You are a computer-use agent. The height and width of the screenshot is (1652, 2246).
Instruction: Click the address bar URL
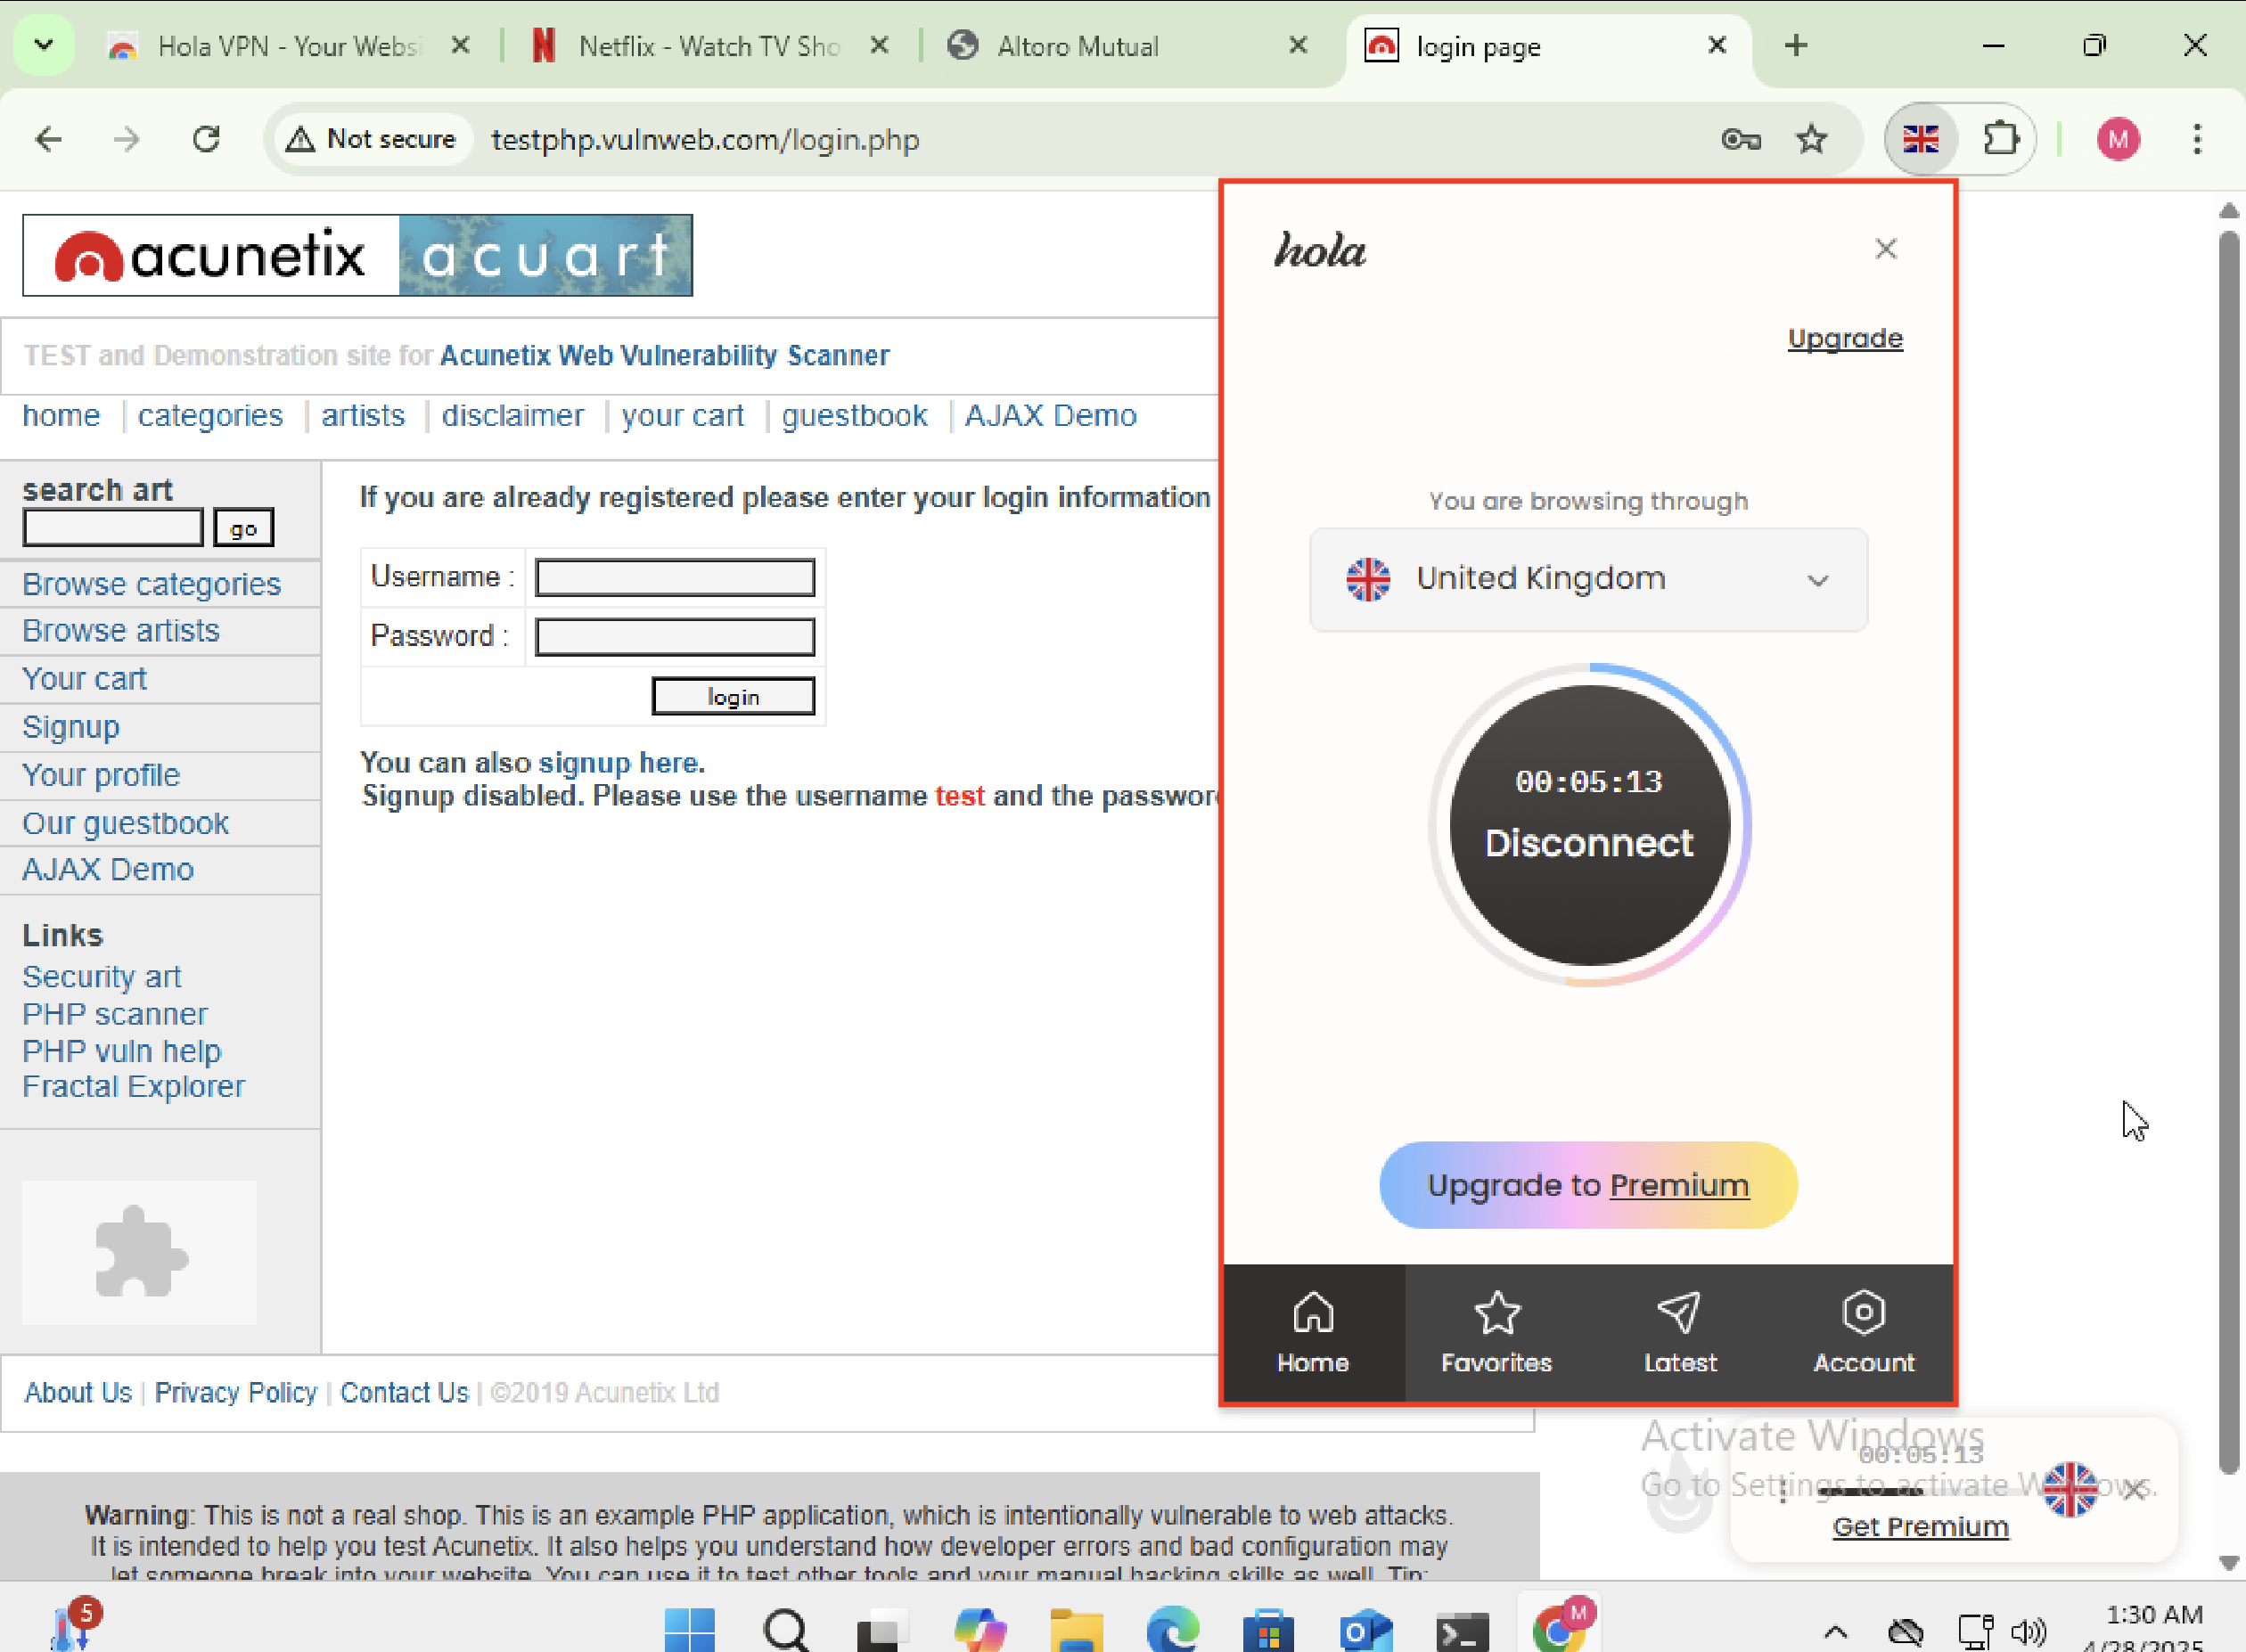point(705,140)
